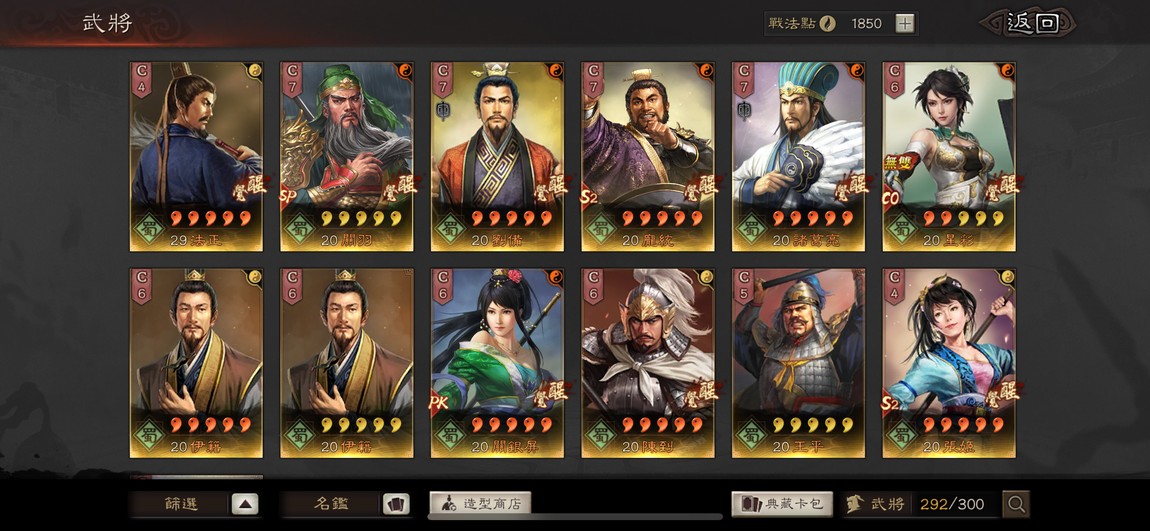Open the magnifier search icon beside 292/300
Viewport: 1150px width, 531px height.
(1016, 504)
